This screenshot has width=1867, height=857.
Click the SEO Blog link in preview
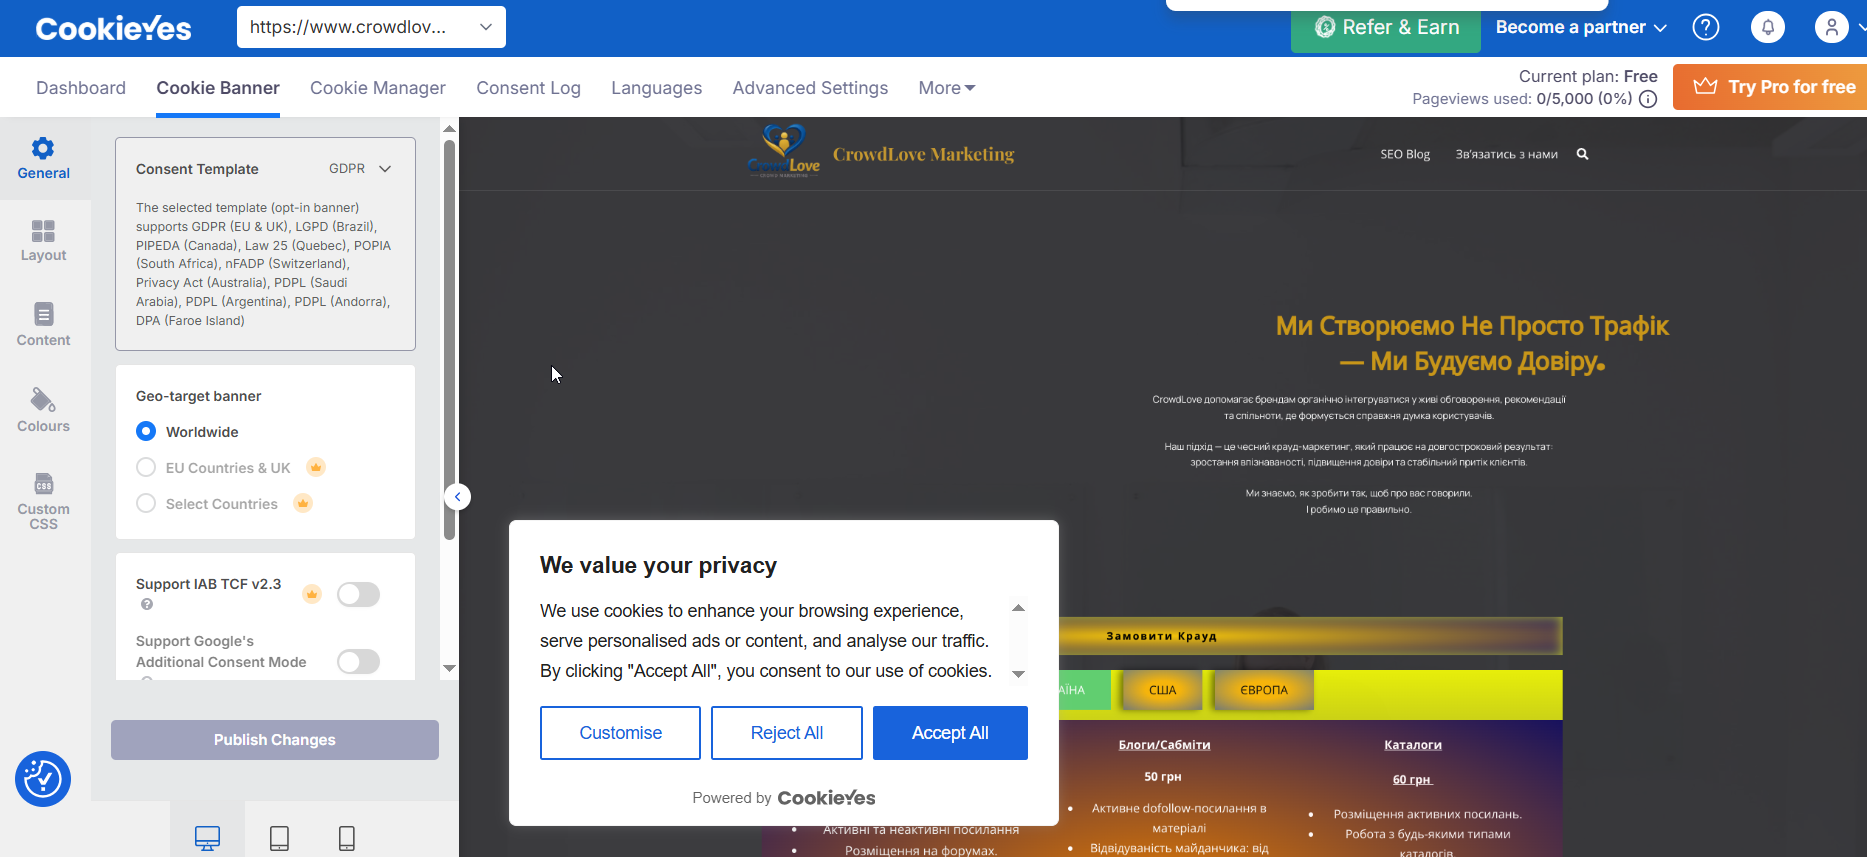pos(1405,154)
